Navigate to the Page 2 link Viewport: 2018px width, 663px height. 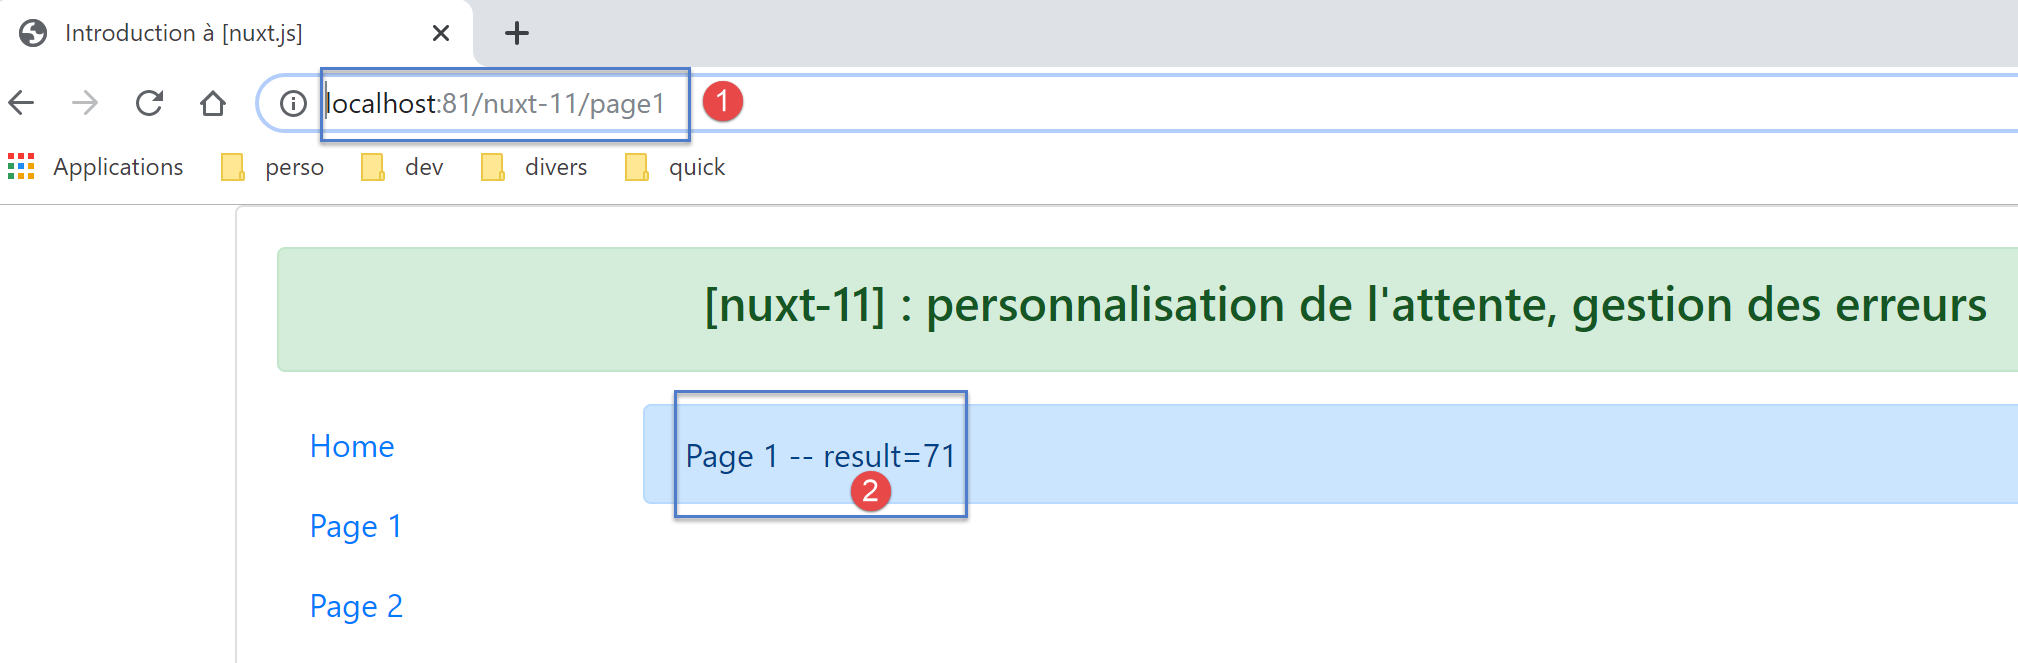coord(356,606)
